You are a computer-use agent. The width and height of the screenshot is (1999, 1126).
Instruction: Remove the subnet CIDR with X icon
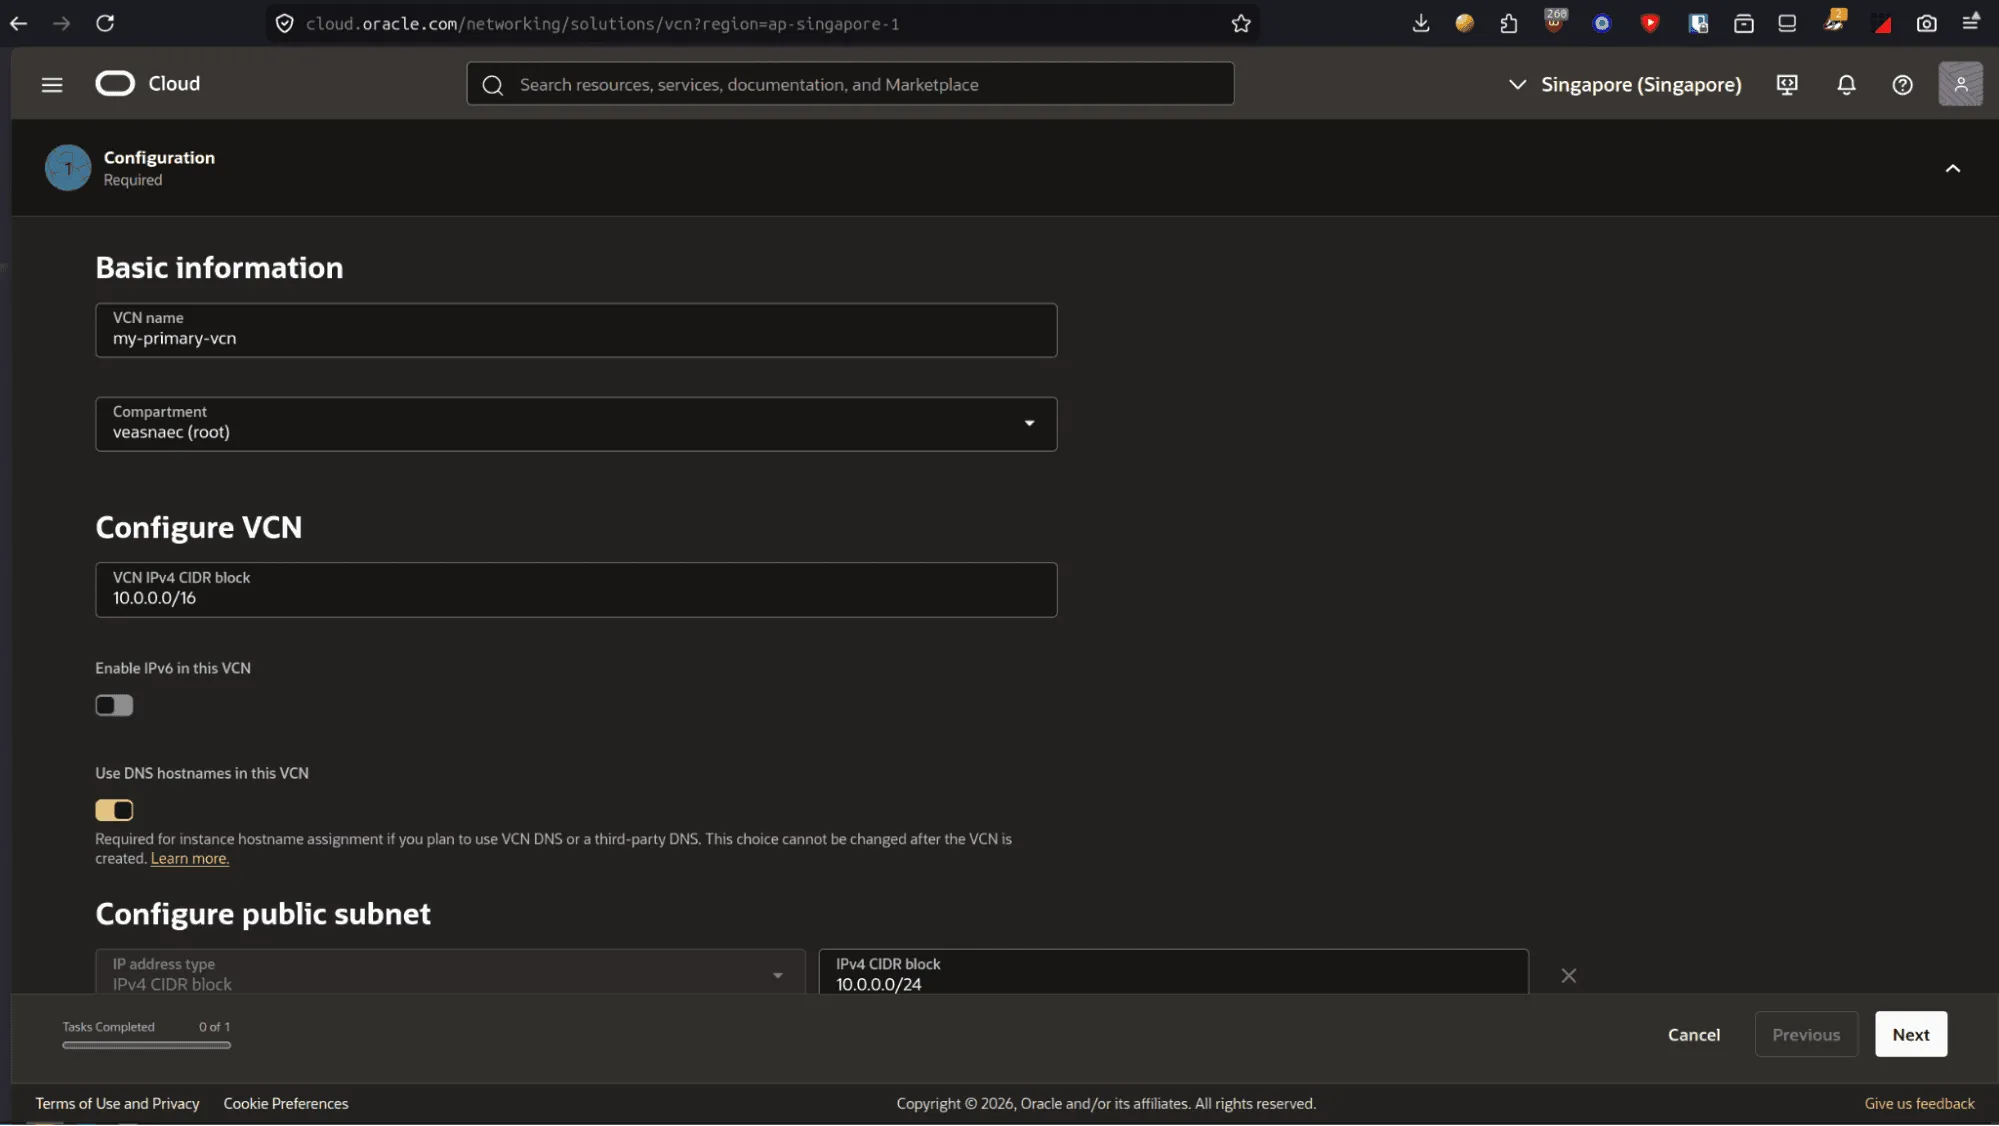pos(1568,976)
